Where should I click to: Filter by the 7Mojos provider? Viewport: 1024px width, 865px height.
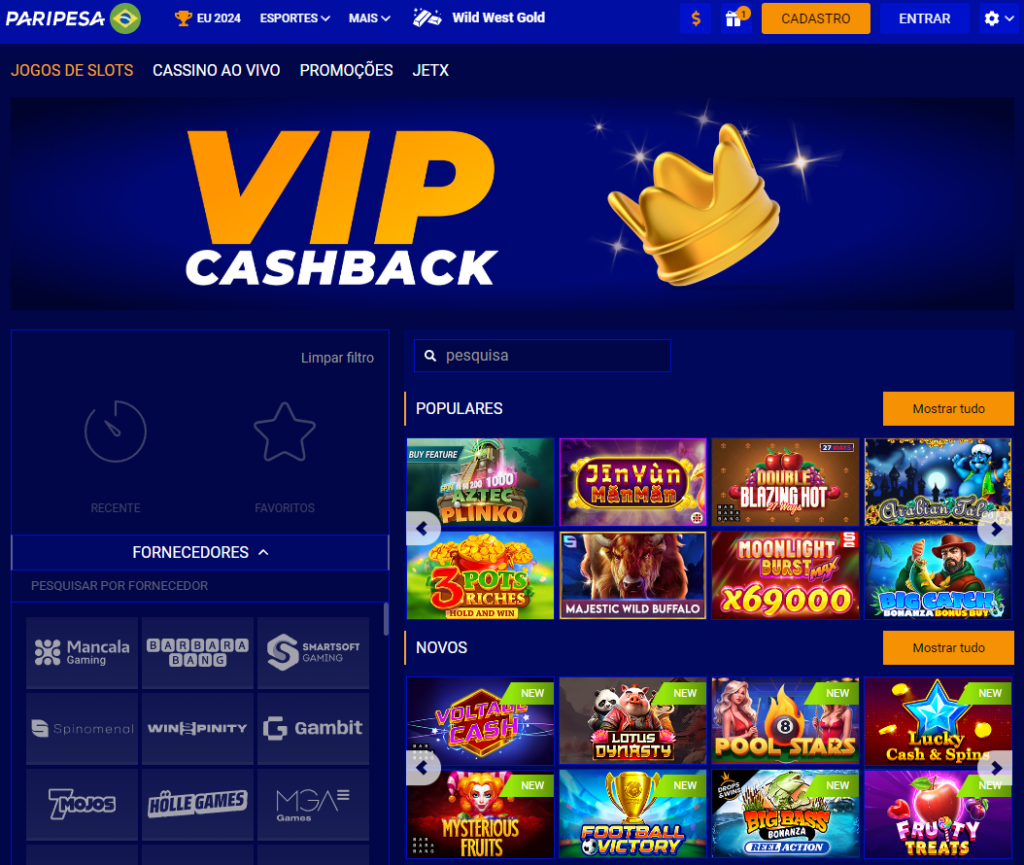[82, 804]
